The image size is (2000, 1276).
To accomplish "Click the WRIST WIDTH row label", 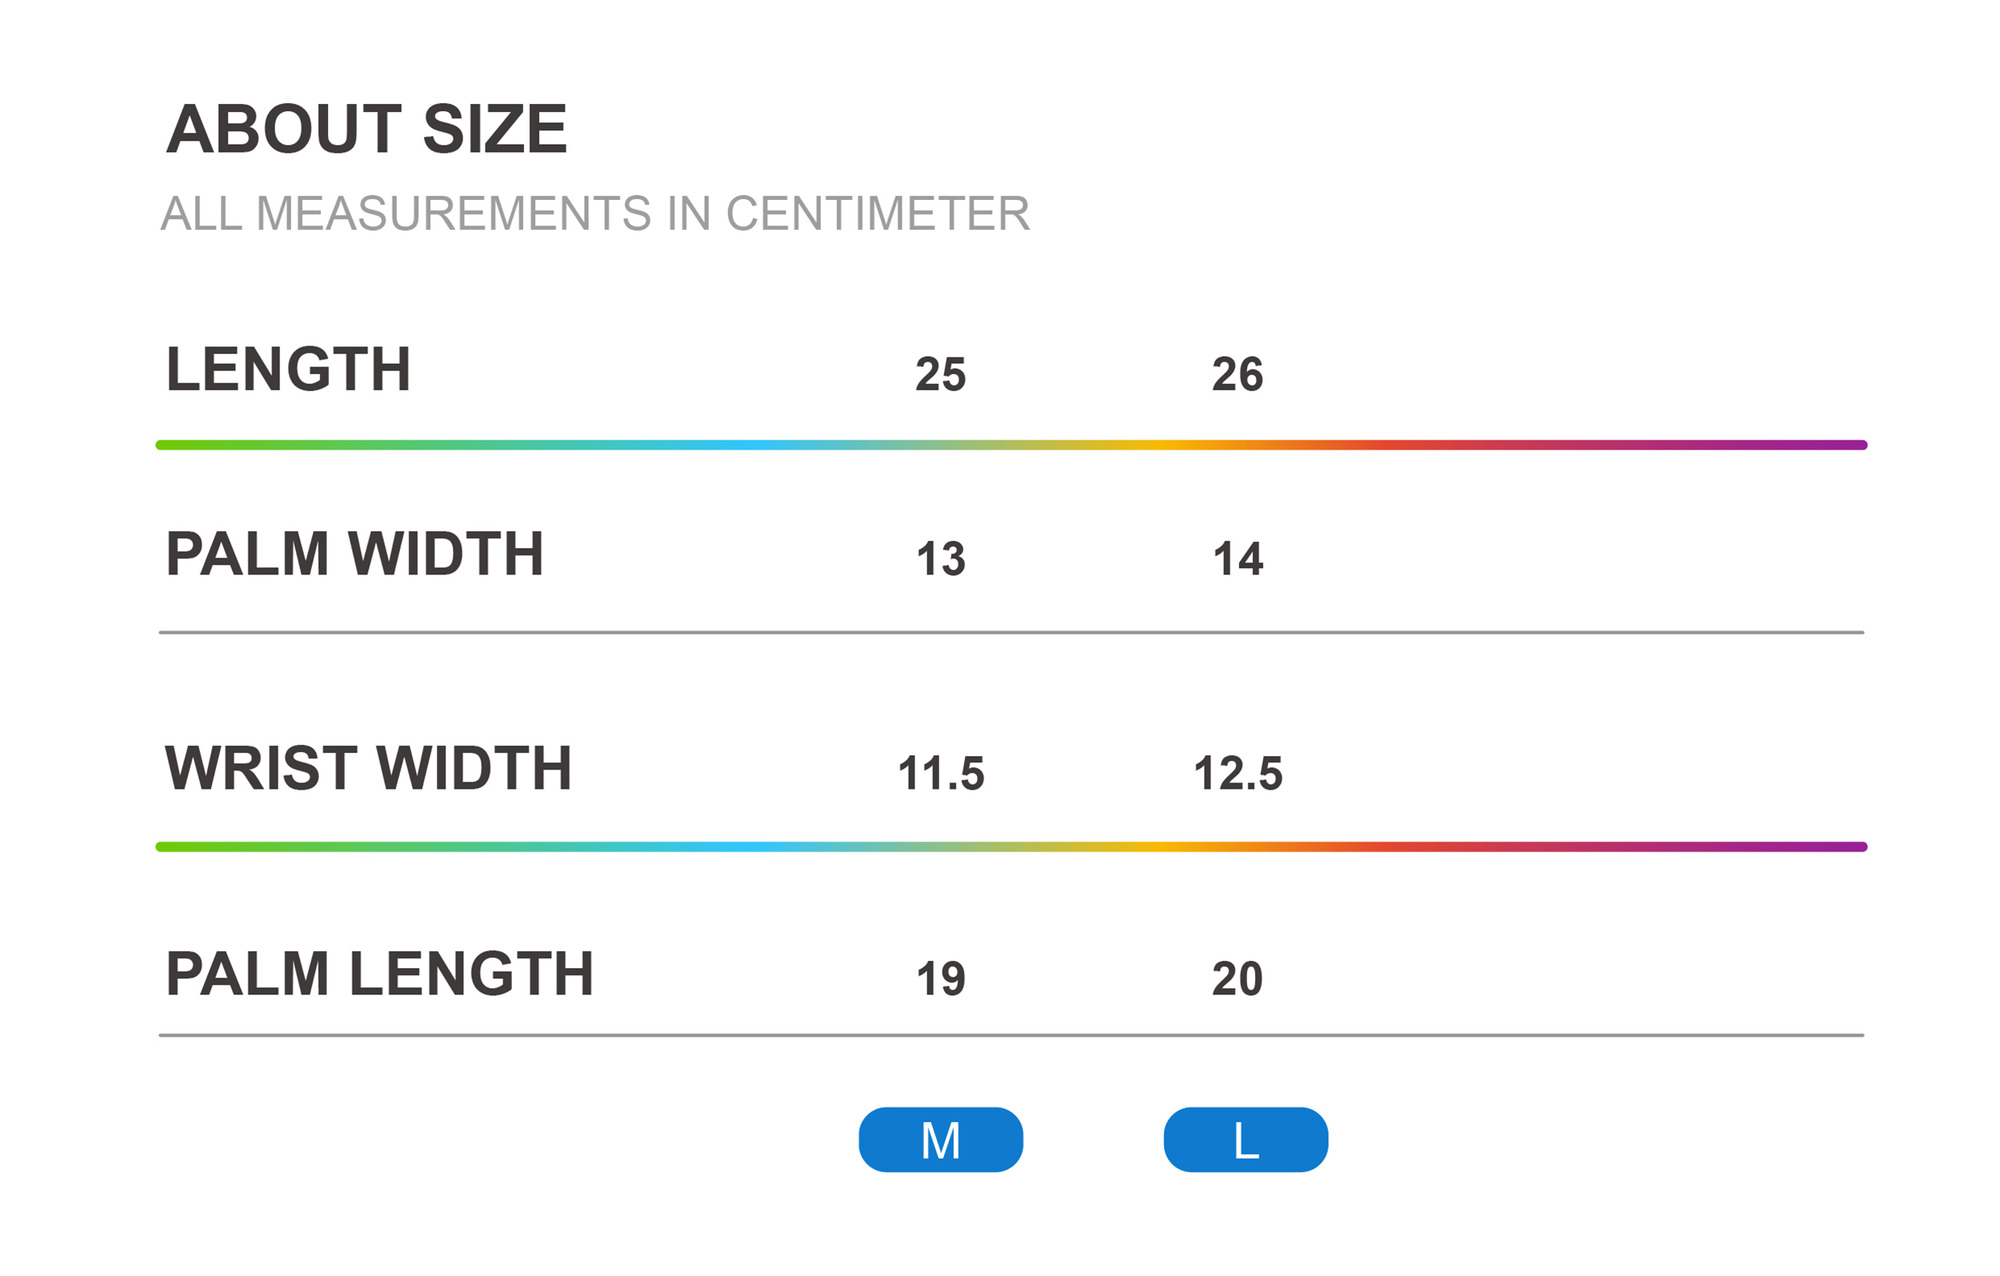I will (x=368, y=768).
